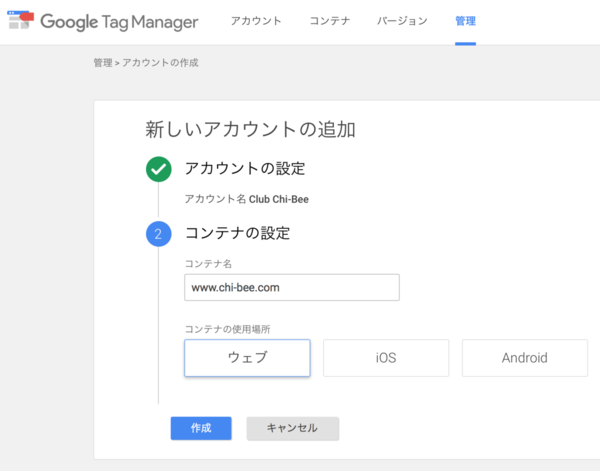Click the コンテナ名 input field
This screenshot has width=600, height=471.
[292, 287]
